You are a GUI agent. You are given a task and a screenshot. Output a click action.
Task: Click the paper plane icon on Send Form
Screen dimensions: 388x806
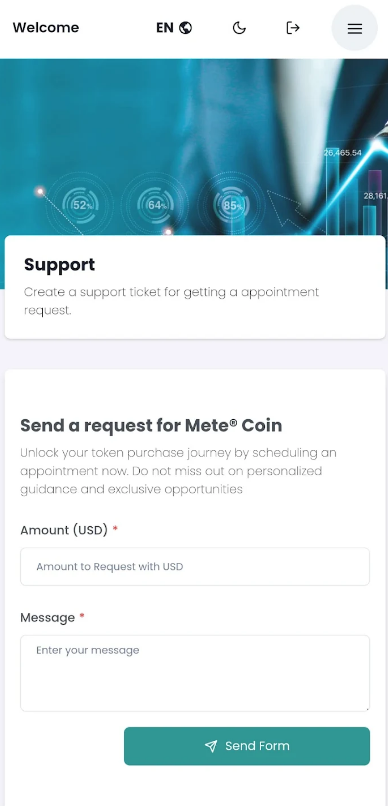pyautogui.click(x=211, y=746)
